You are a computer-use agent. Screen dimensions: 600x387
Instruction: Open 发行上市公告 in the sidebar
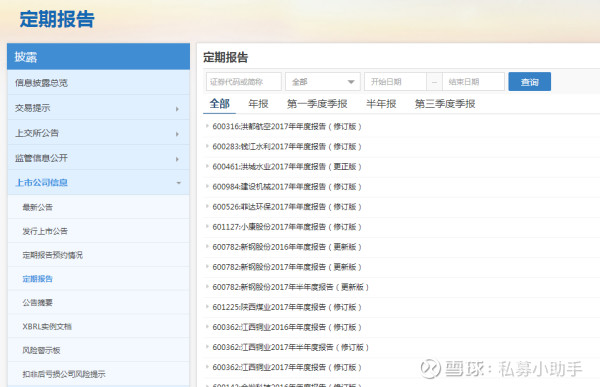(99, 231)
